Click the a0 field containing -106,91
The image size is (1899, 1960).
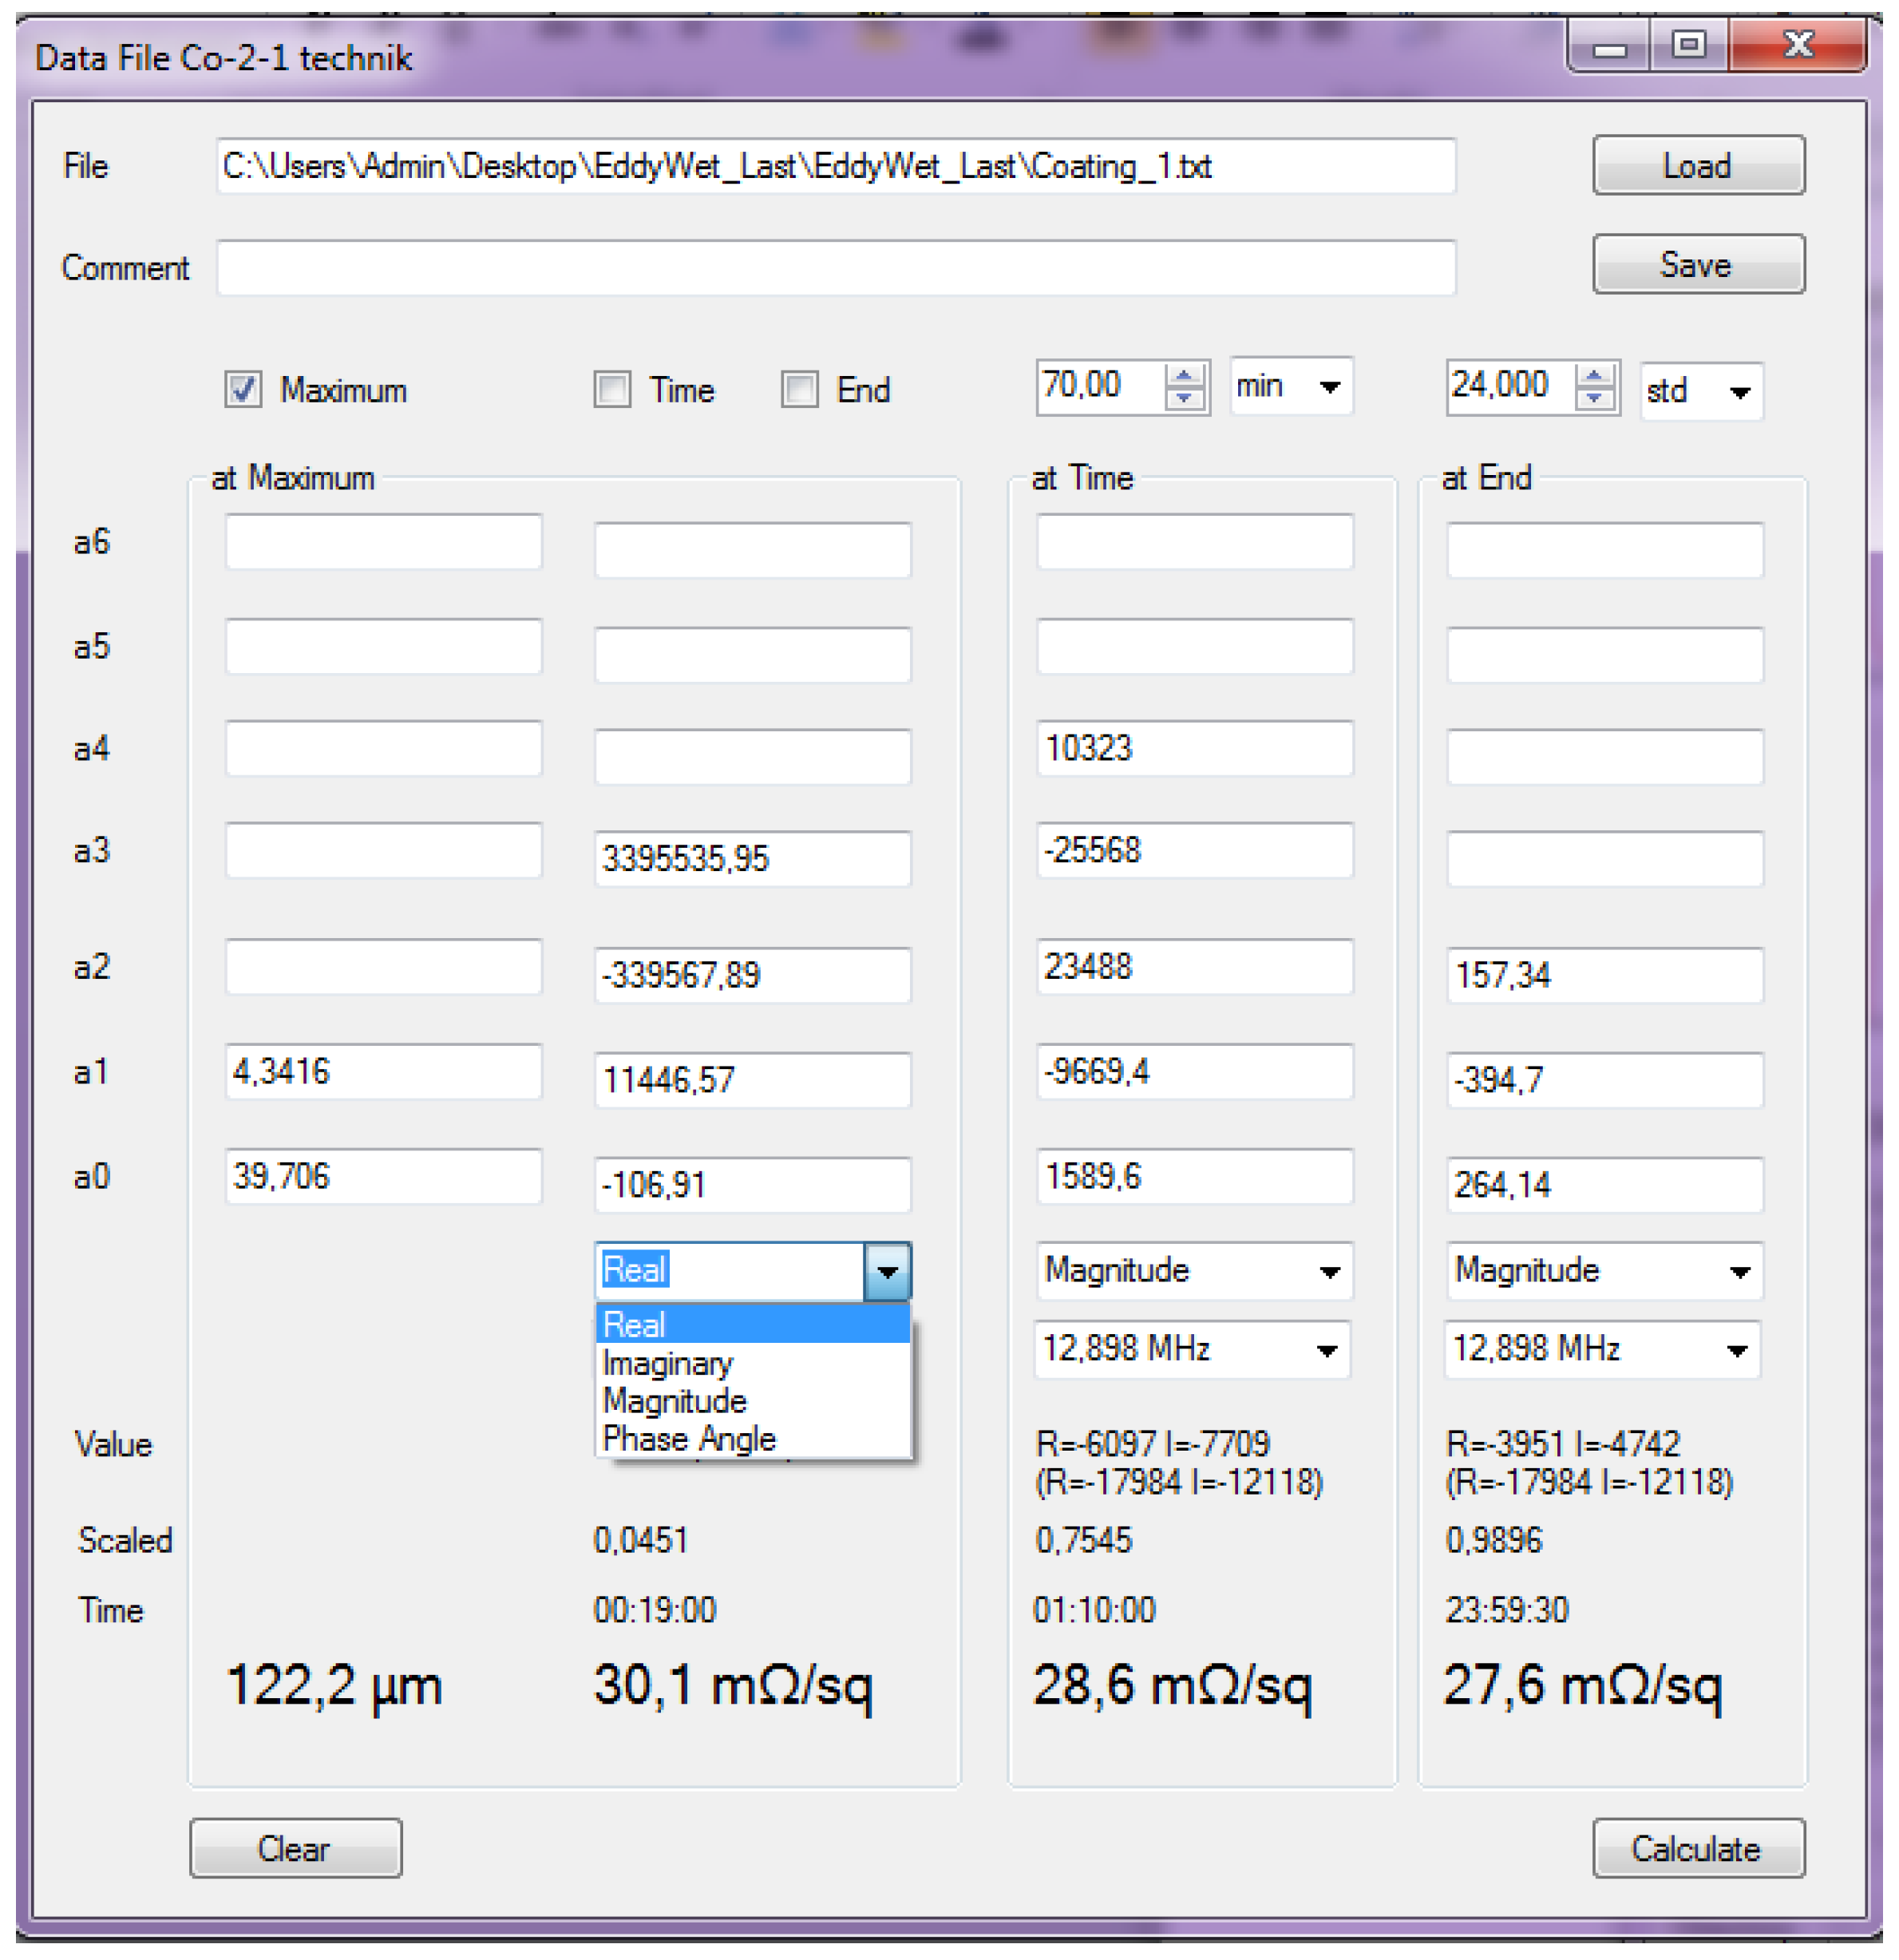(753, 1185)
